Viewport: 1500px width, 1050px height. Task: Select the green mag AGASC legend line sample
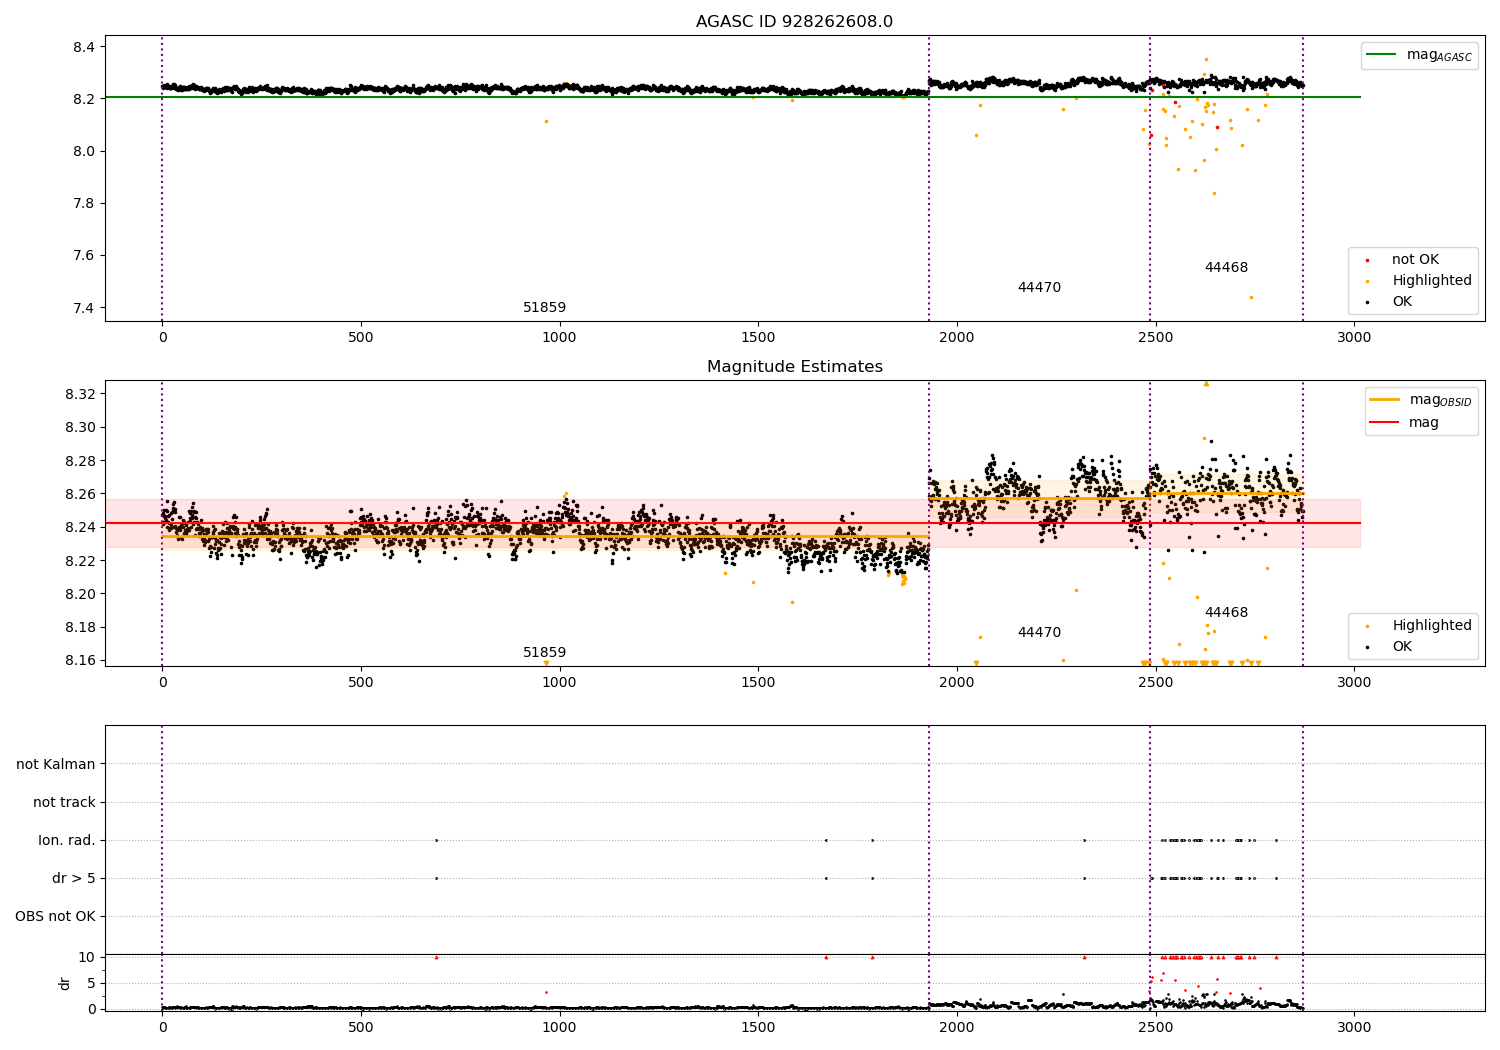pyautogui.click(x=1382, y=55)
